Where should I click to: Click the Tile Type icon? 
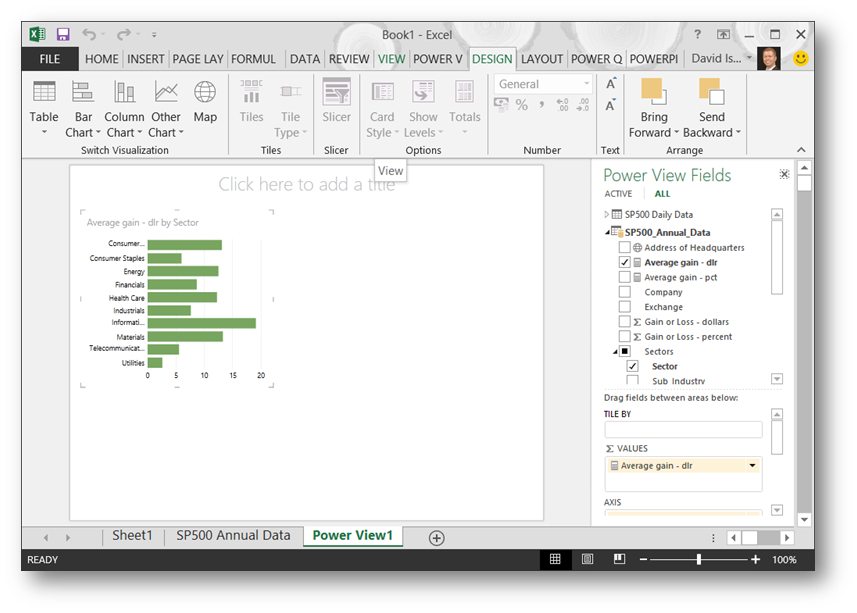click(290, 92)
